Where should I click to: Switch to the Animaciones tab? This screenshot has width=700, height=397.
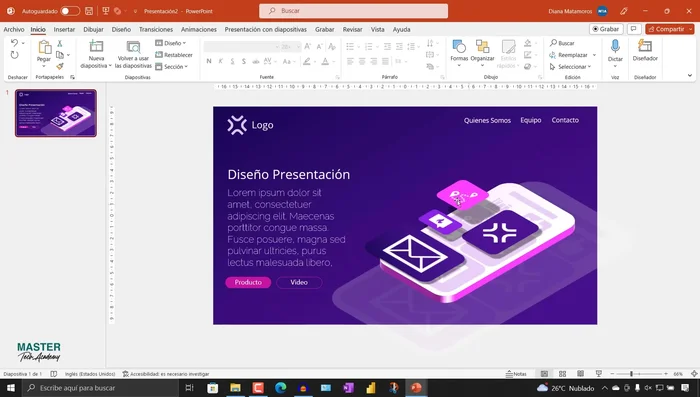pos(199,29)
